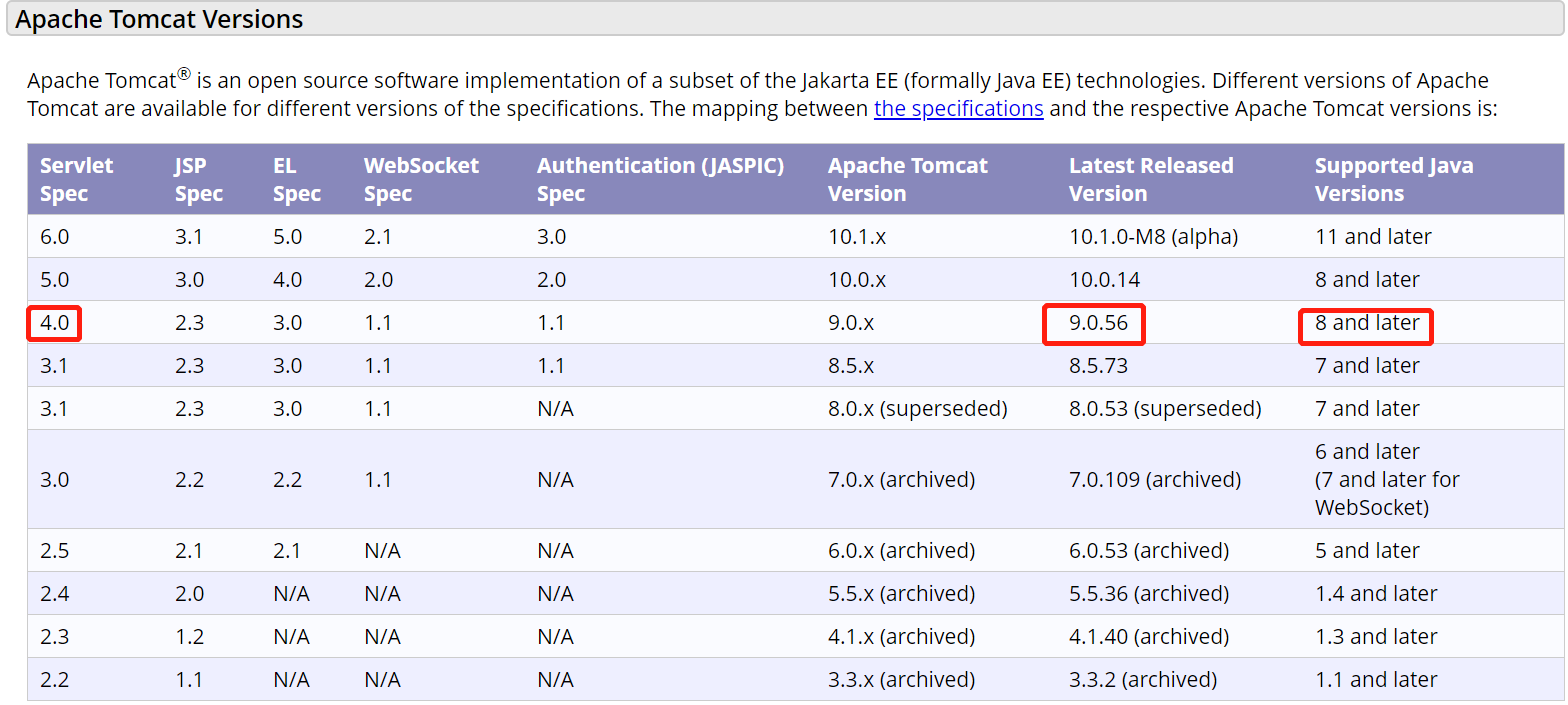Click WebSocket "N/A" in the 6.0.x row
Image resolution: width=1568 pixels, height=705 pixels.
[x=382, y=551]
